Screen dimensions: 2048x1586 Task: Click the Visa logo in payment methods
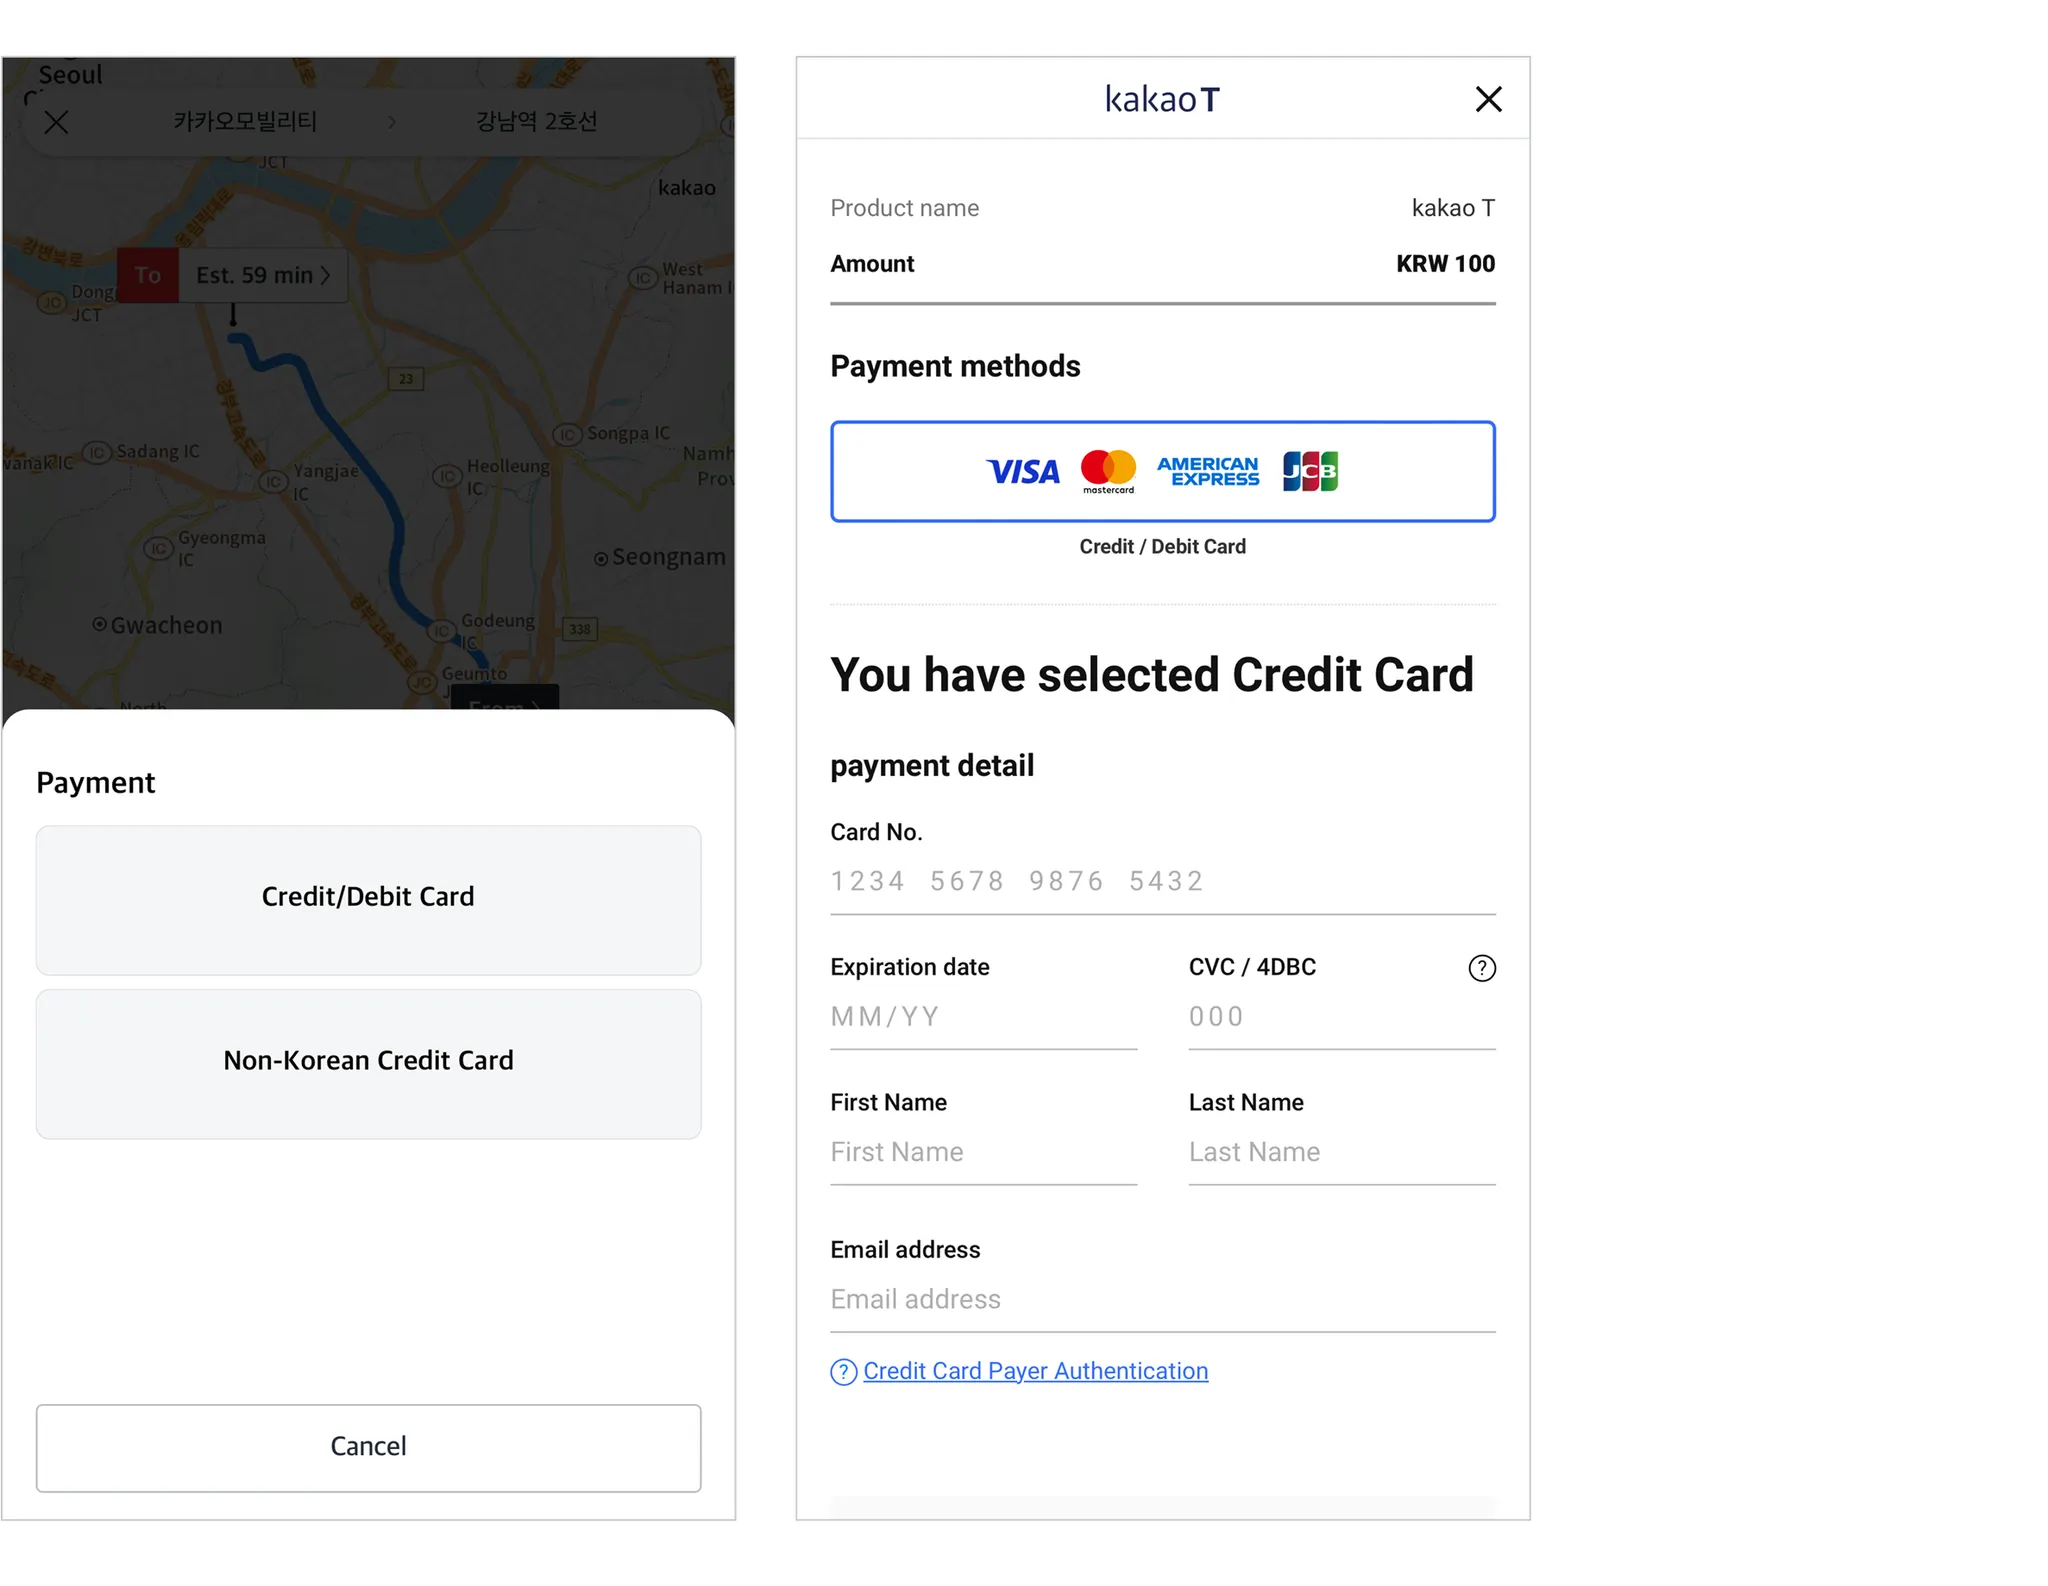pyautogui.click(x=1022, y=472)
